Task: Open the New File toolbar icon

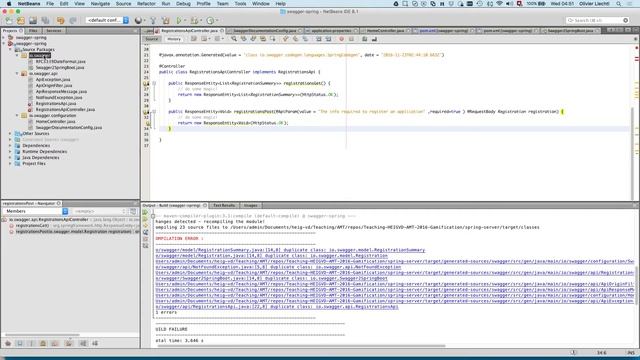Action: (x=9, y=20)
